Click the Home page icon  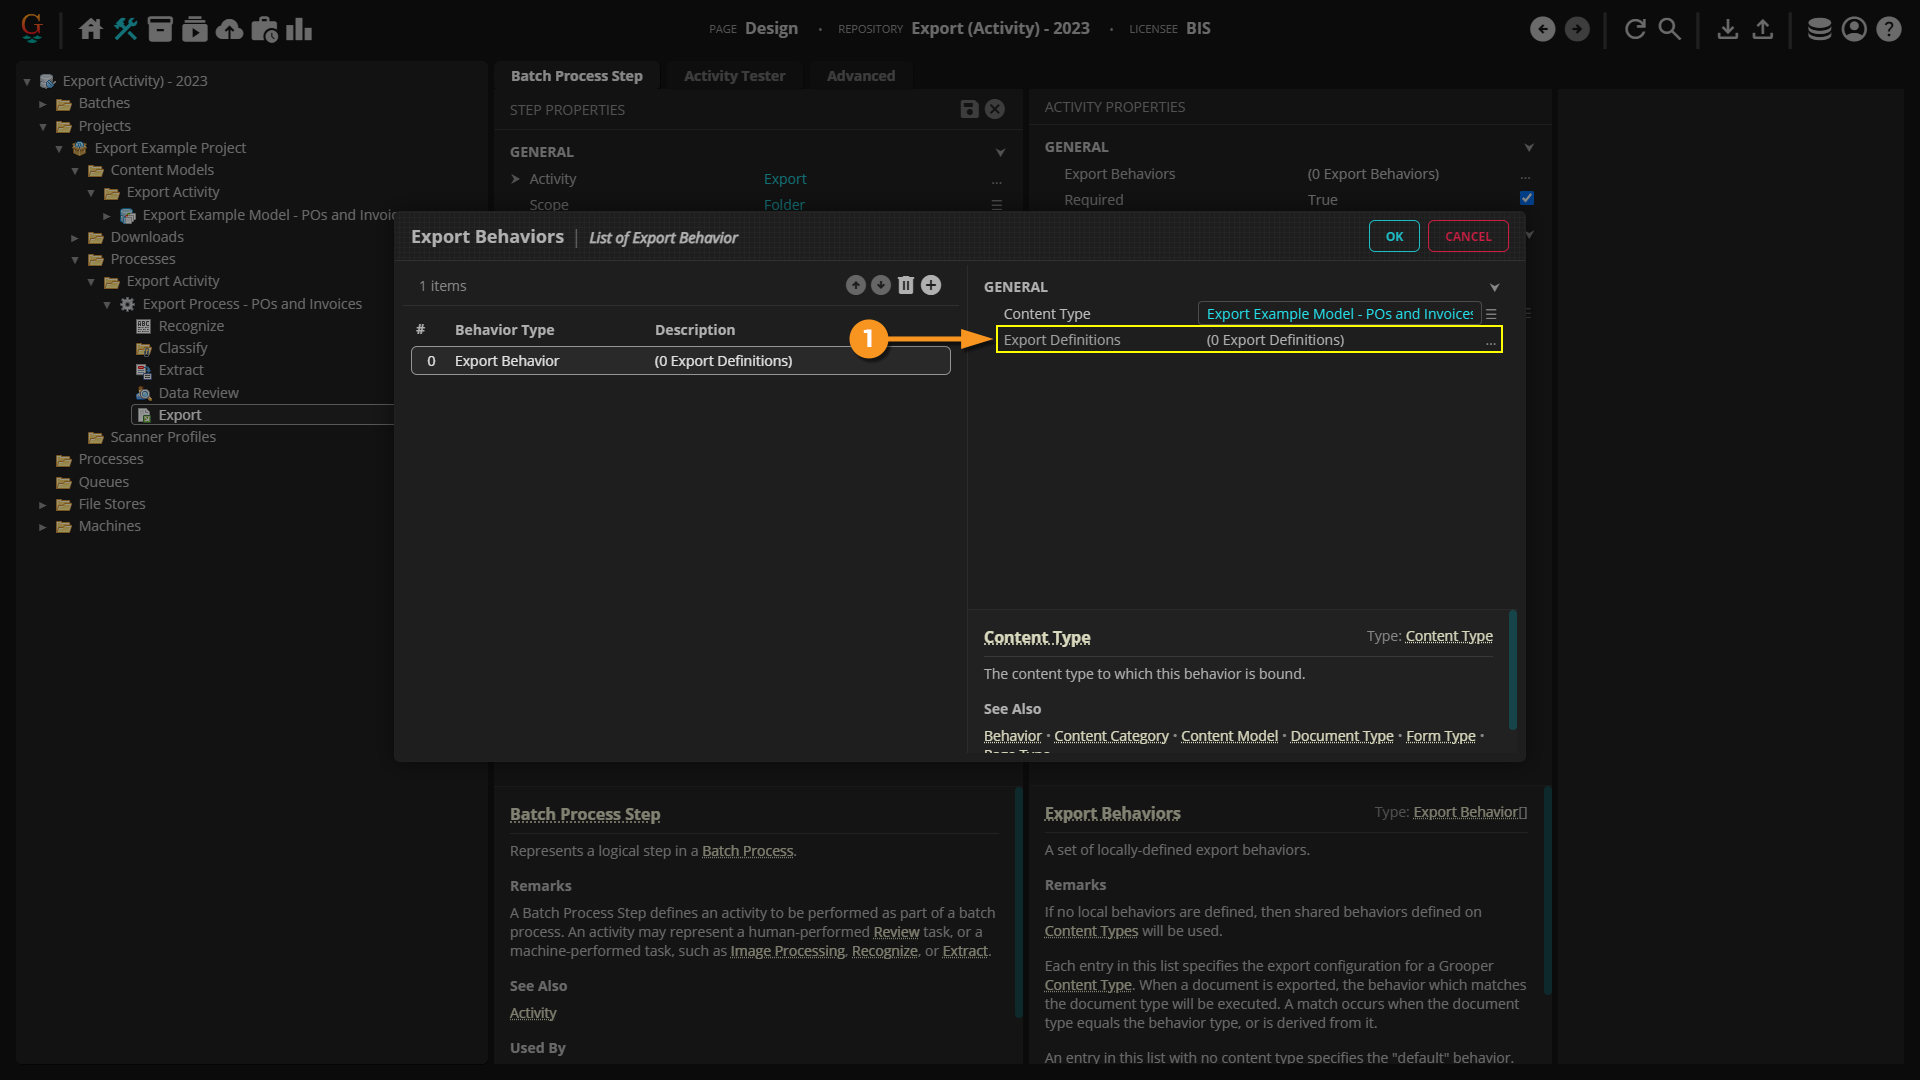(x=91, y=29)
